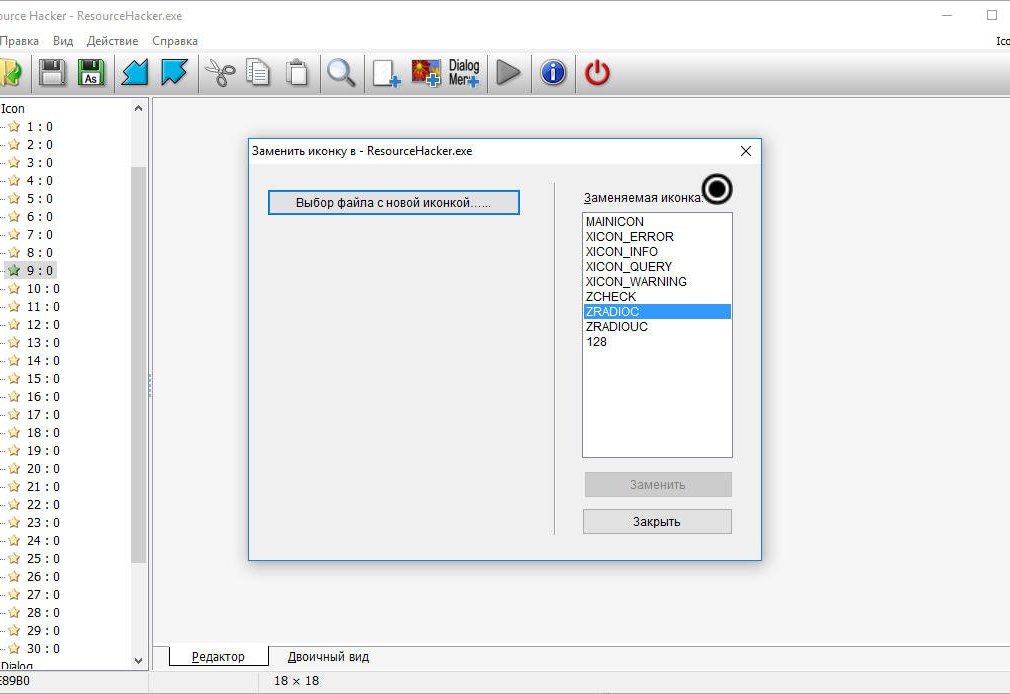Select tree item 26 : 0
The width and height of the screenshot is (1010, 694).
[43, 577]
